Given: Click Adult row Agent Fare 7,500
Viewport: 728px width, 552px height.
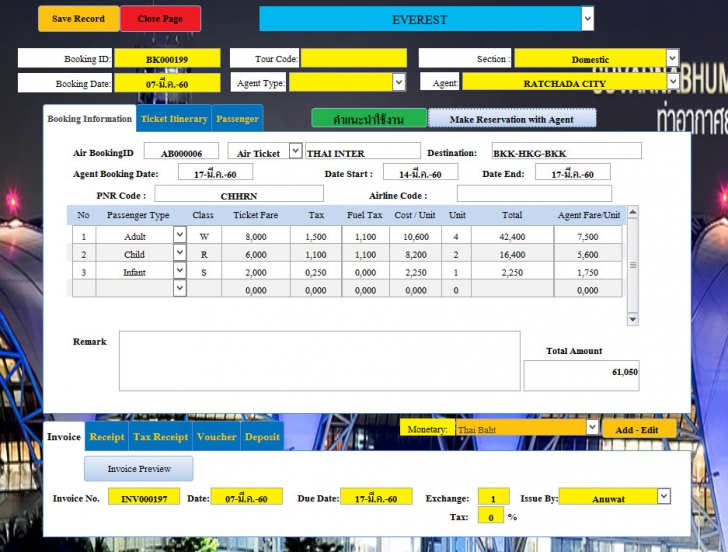Looking at the screenshot, I should click(x=588, y=236).
